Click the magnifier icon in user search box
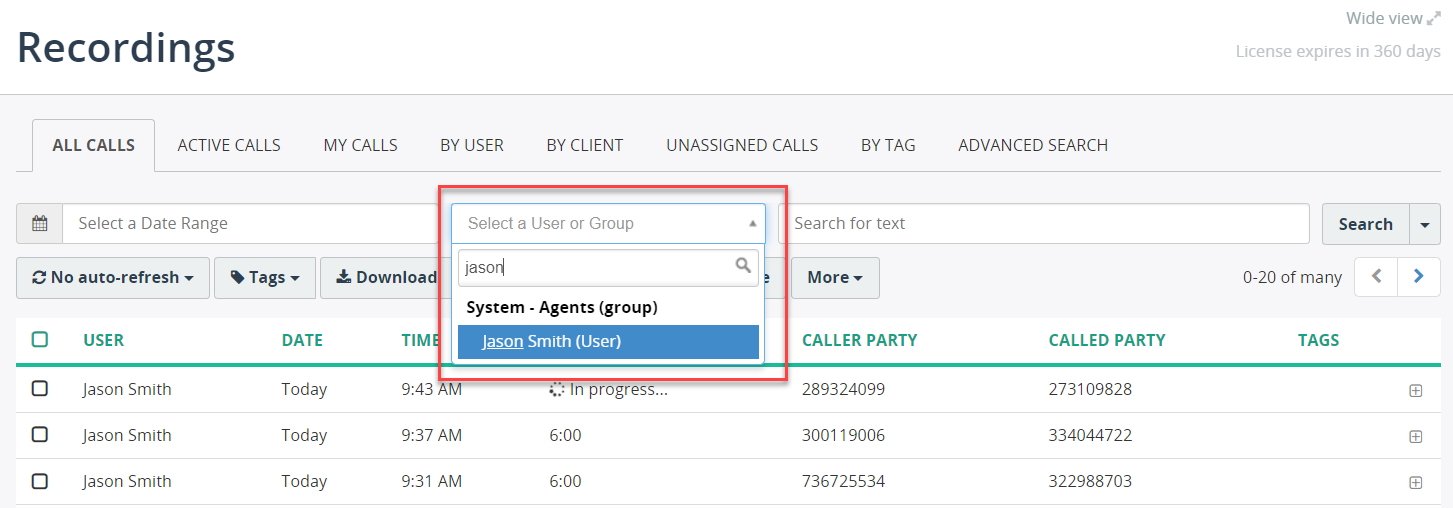 tap(743, 266)
